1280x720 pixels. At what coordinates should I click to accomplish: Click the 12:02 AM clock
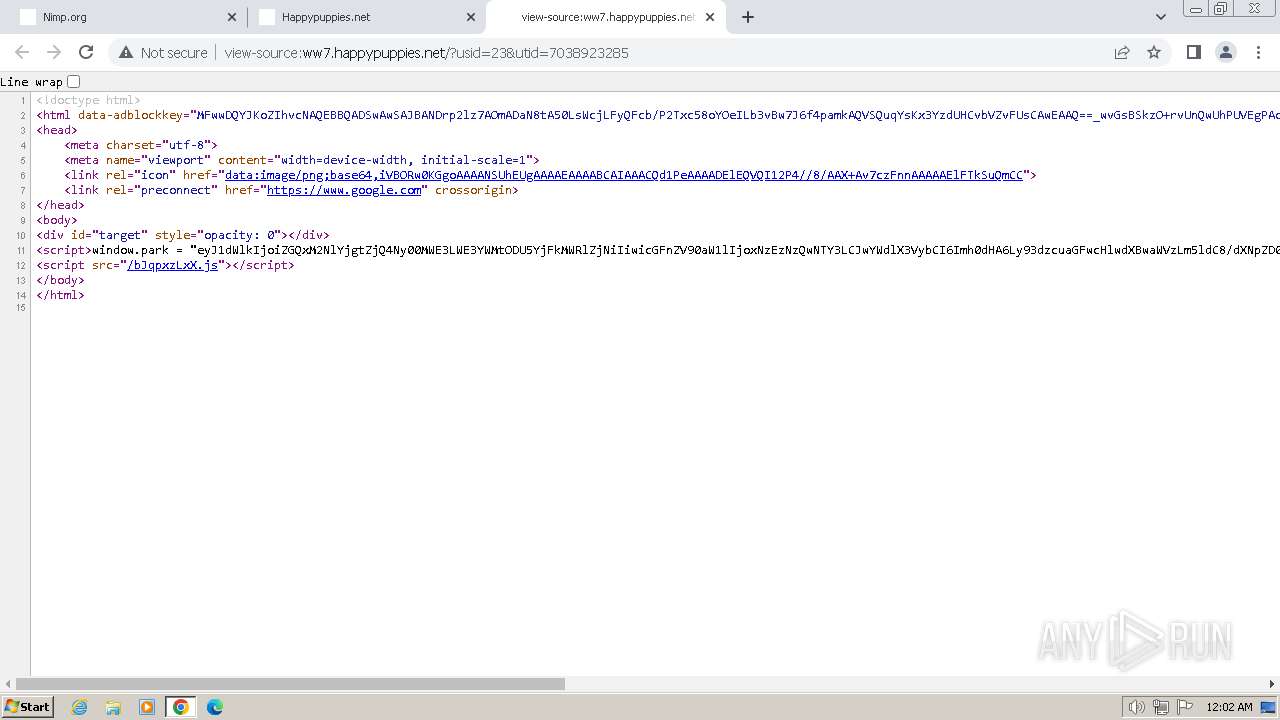point(1229,707)
